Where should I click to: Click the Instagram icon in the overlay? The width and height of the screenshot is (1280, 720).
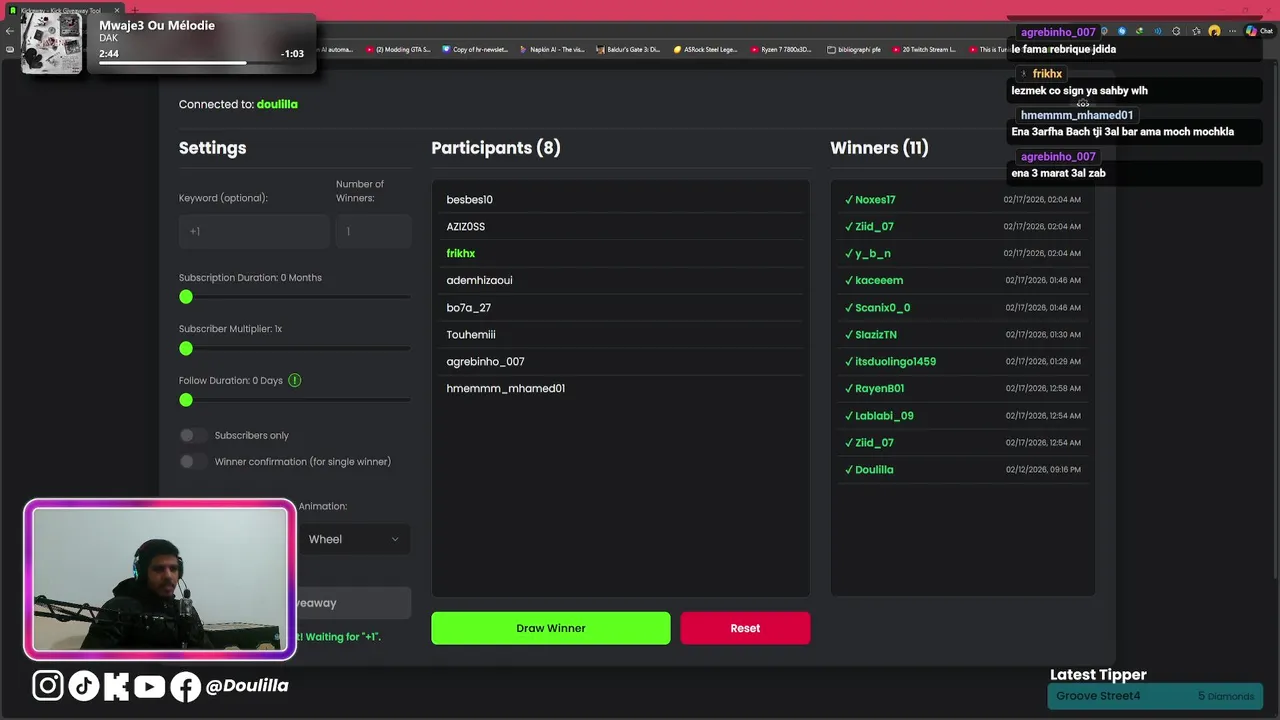pyautogui.click(x=47, y=685)
